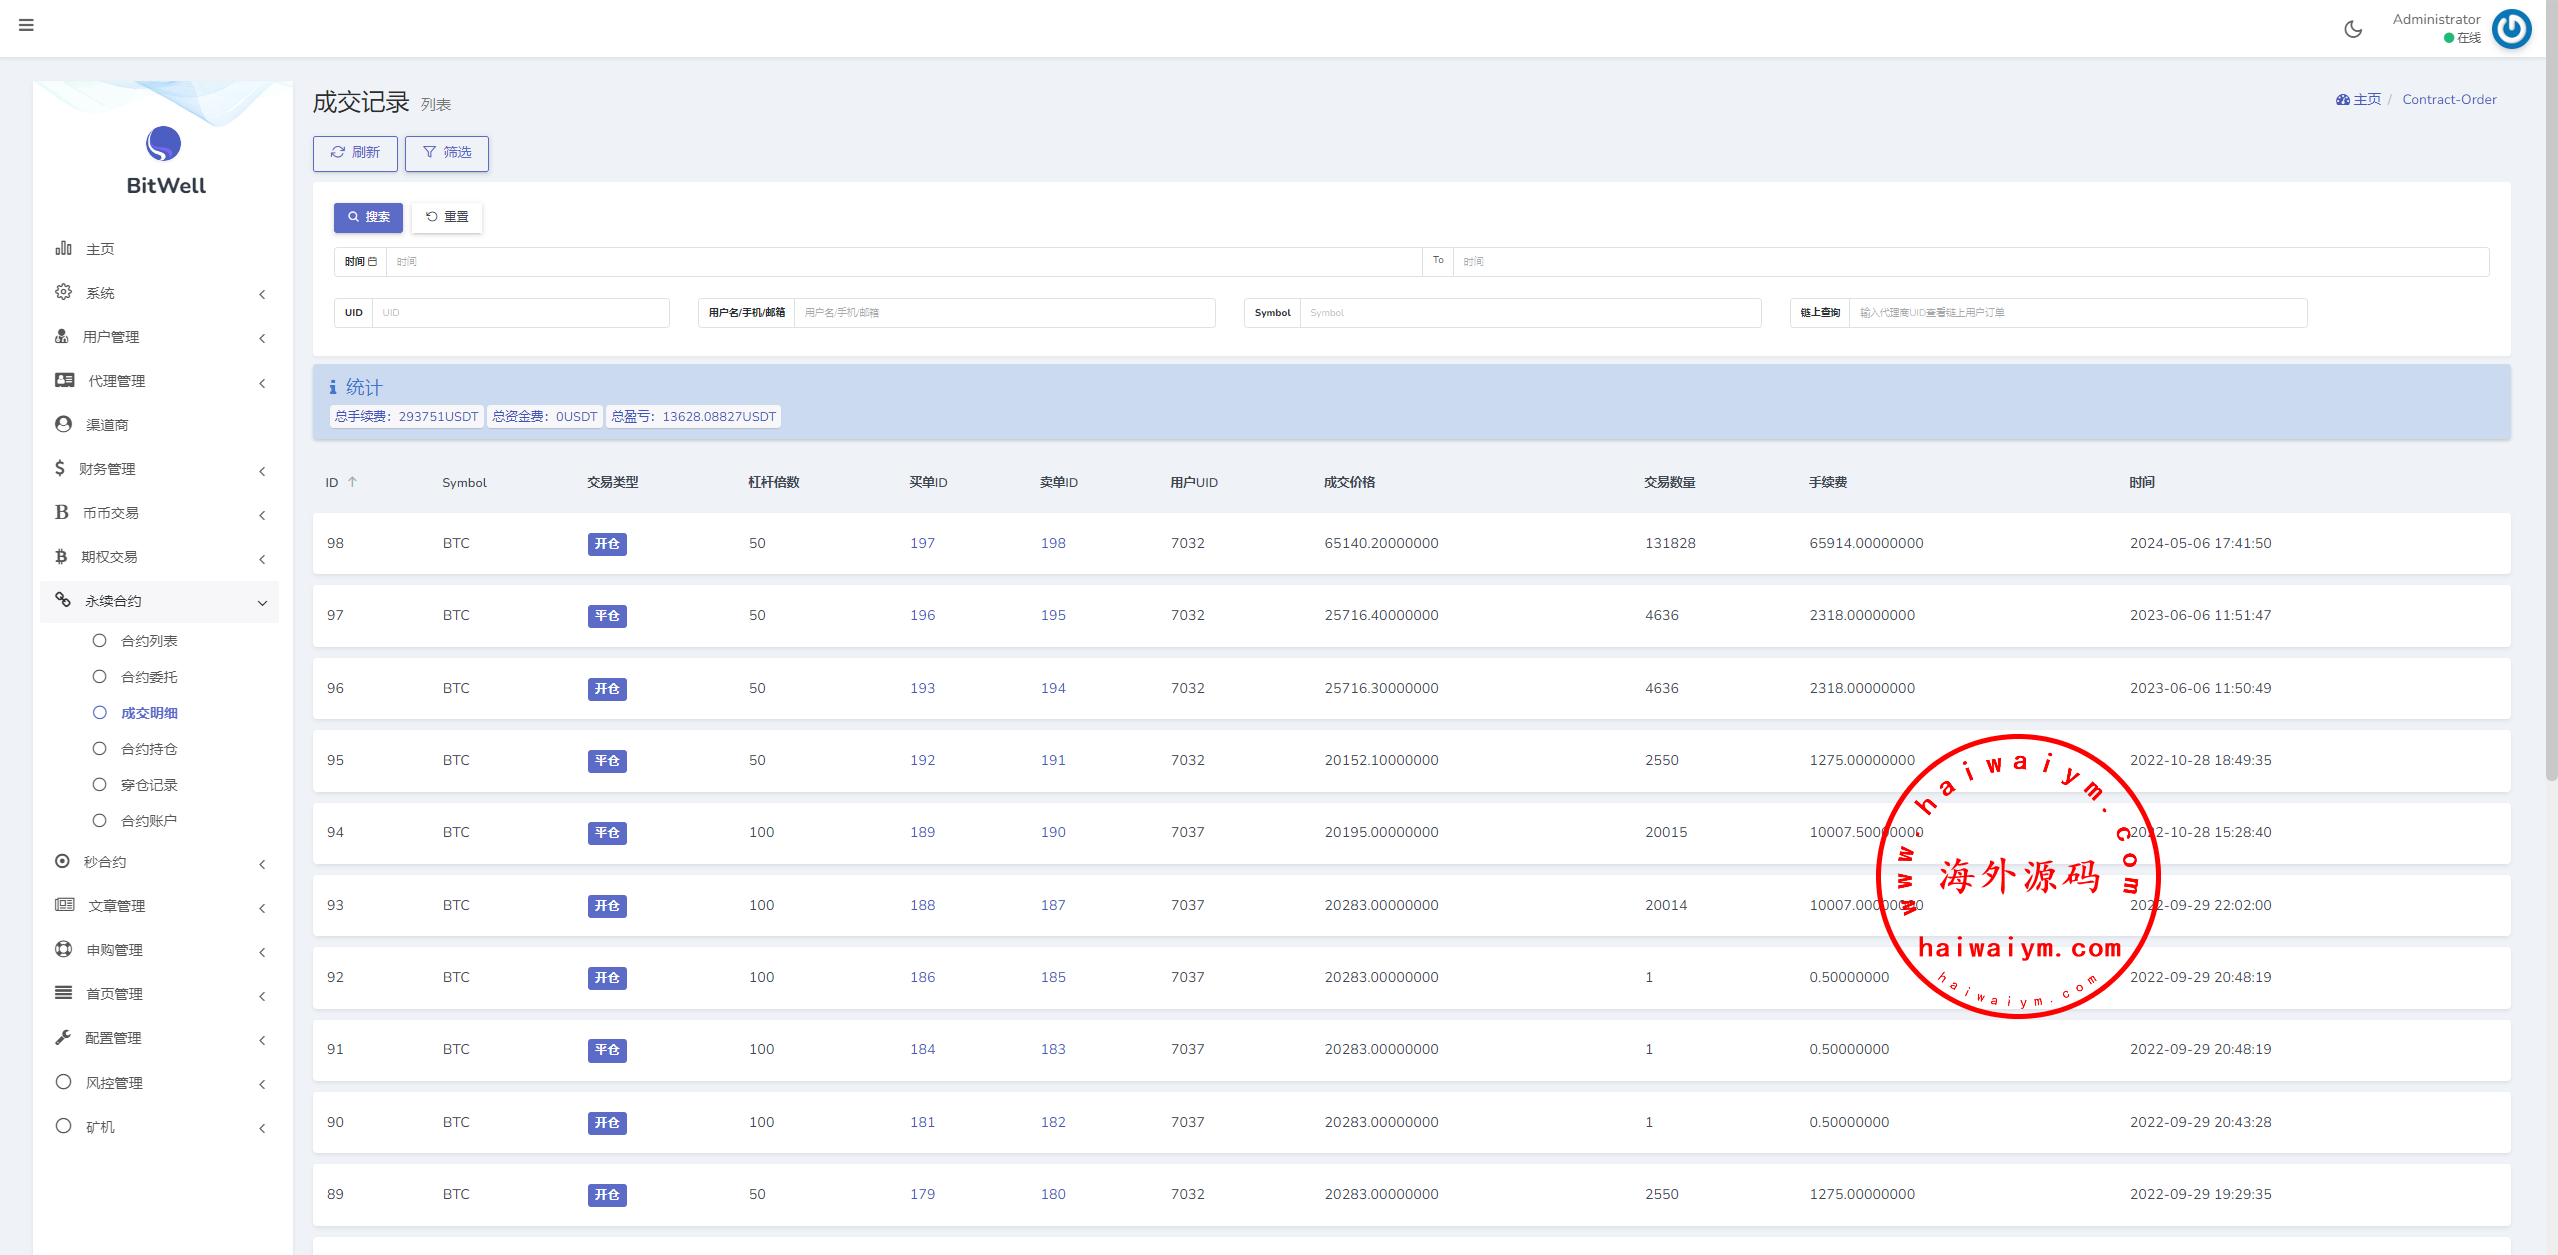The image size is (2558, 1255).
Task: Click the Administrator power avatar icon
Action: (2511, 29)
